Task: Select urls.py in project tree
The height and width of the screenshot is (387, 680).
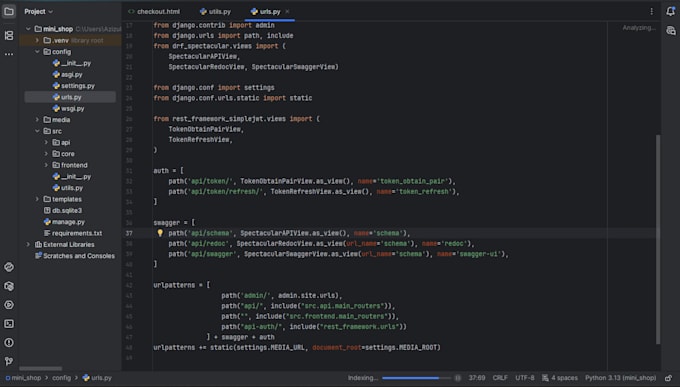Action: pyautogui.click(x=67, y=97)
